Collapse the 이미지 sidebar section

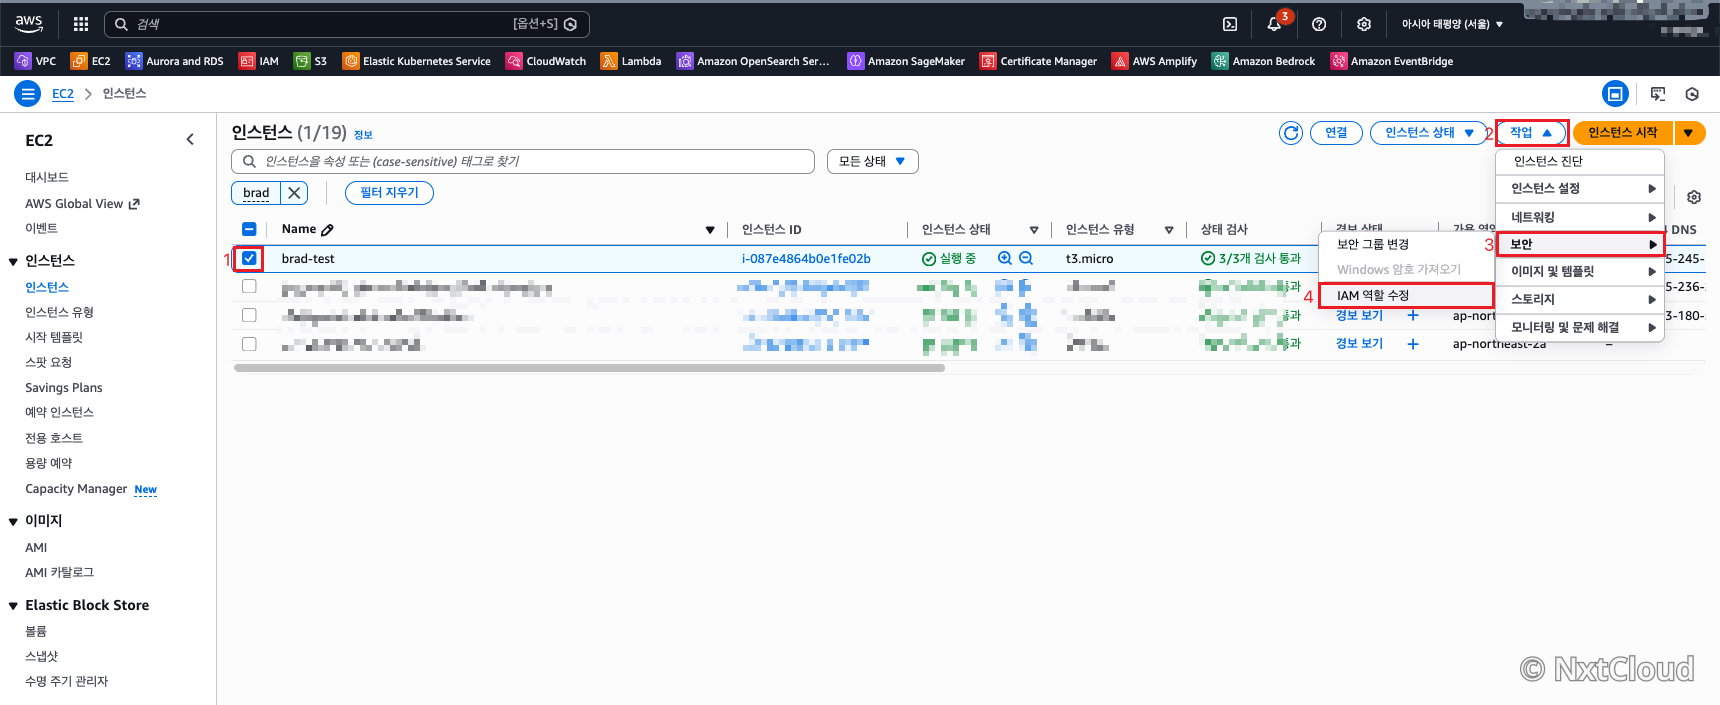(x=13, y=522)
